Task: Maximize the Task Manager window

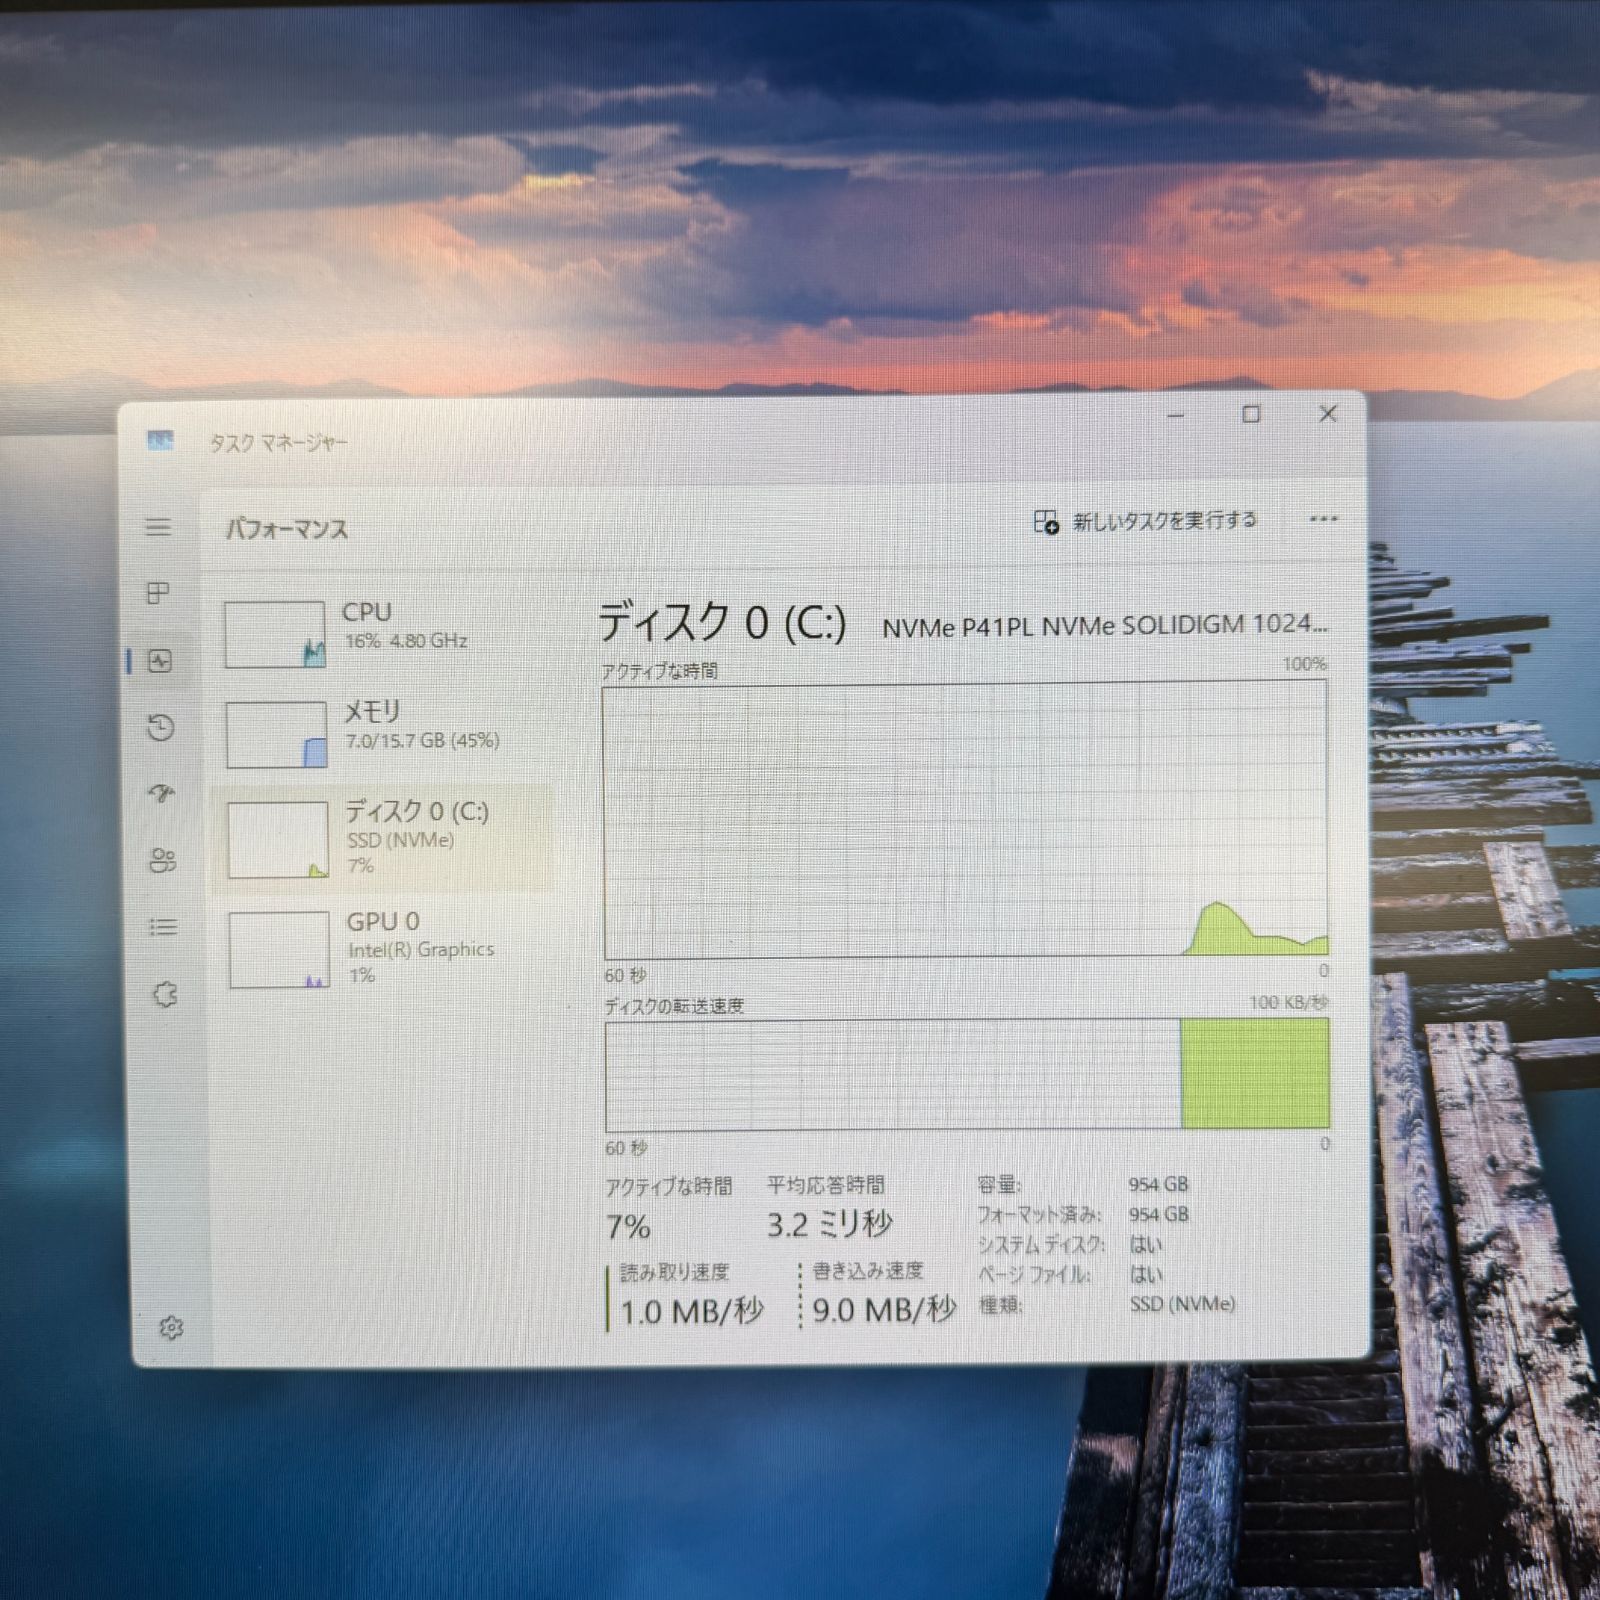Action: 1251,414
